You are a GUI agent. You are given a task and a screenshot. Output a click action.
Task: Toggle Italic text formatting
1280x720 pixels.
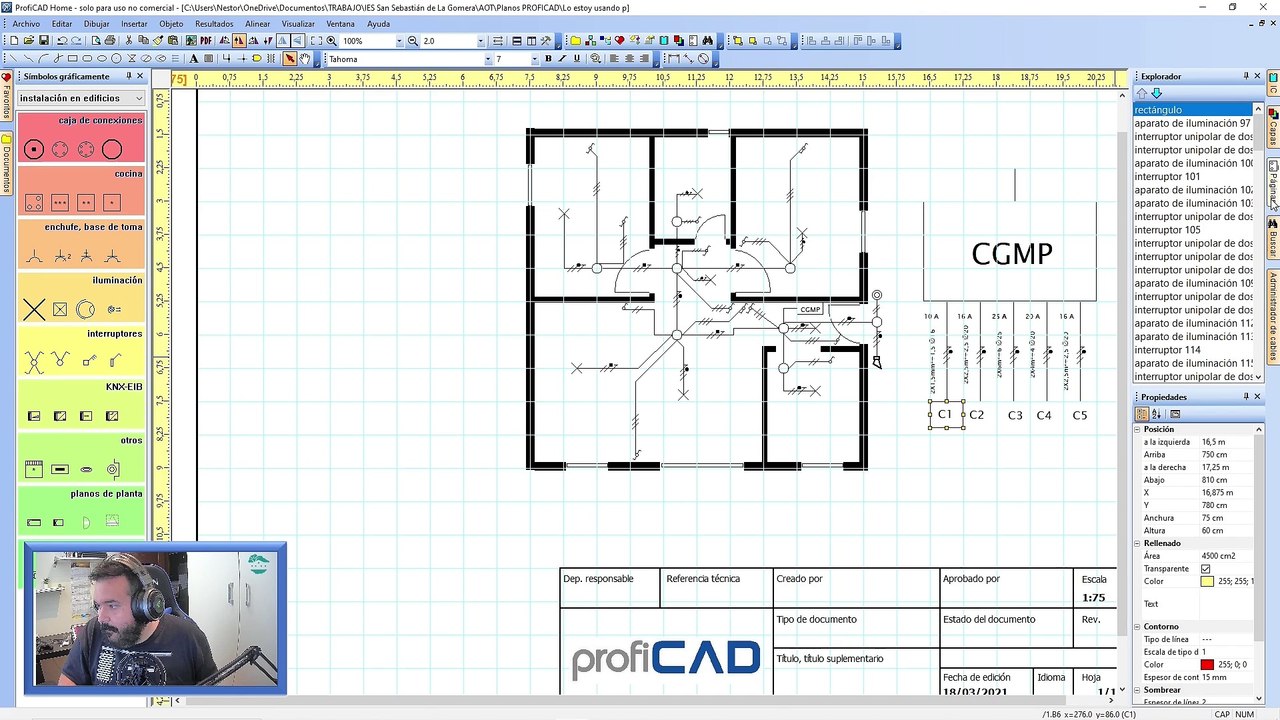click(x=563, y=58)
